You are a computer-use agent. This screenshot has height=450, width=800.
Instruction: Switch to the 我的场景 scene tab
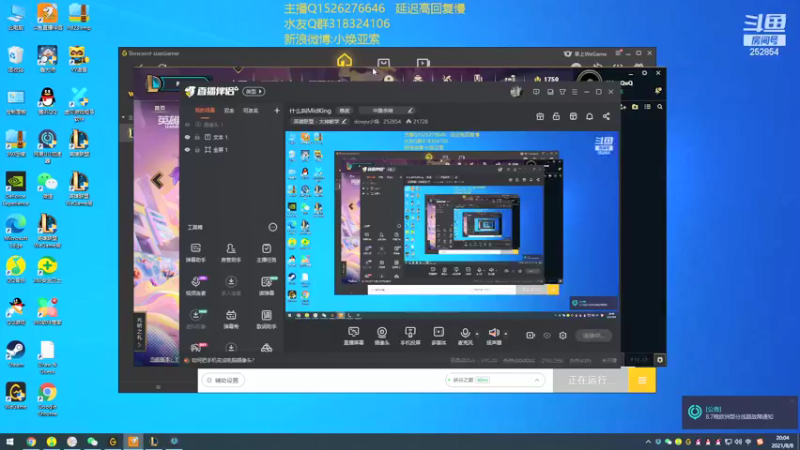click(205, 110)
